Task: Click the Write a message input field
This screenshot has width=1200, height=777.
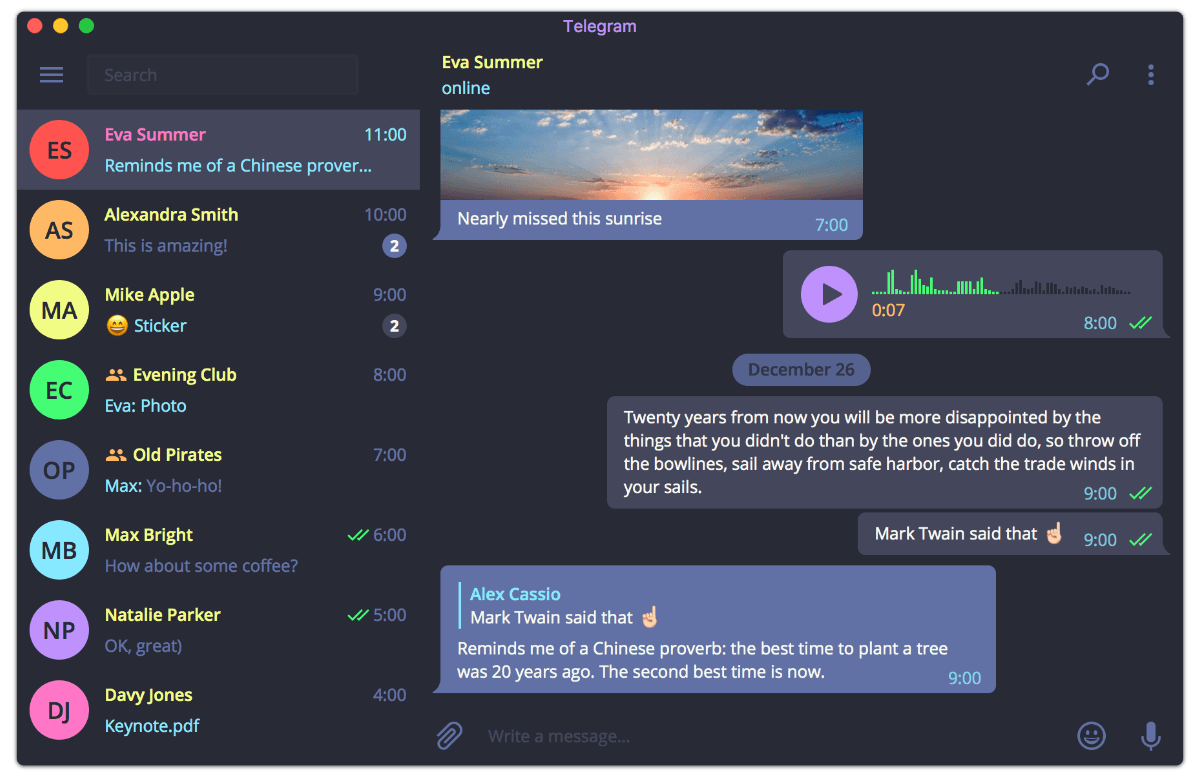Action: coord(700,735)
